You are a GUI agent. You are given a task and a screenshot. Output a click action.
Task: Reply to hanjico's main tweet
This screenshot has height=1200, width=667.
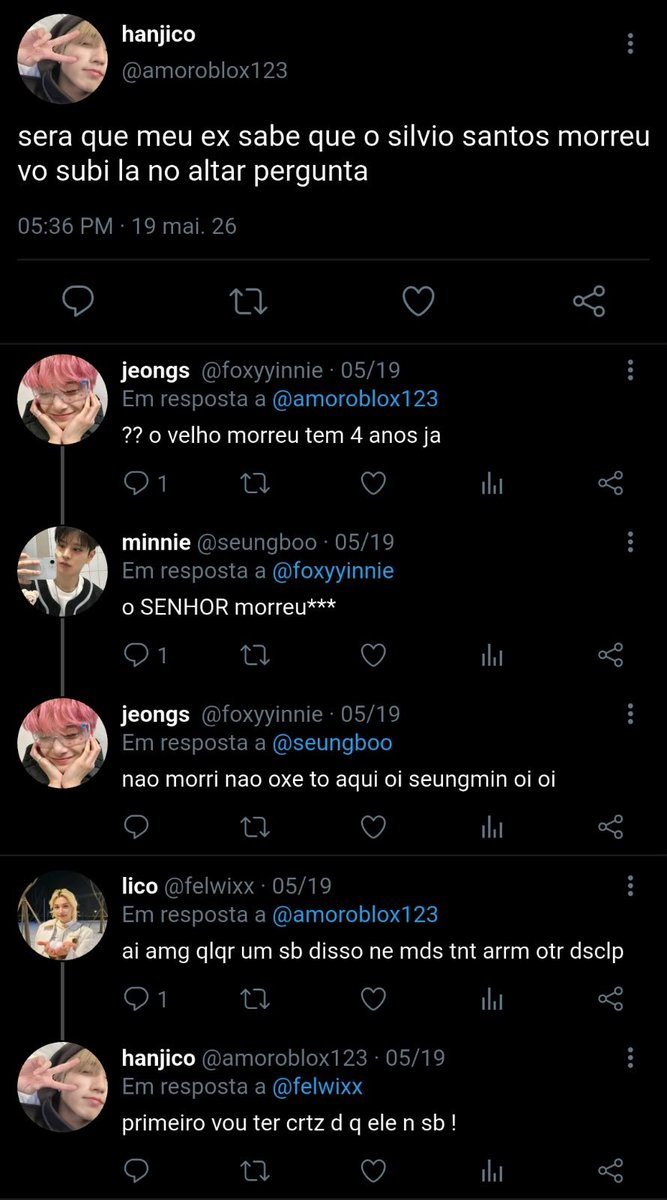pos(79,299)
